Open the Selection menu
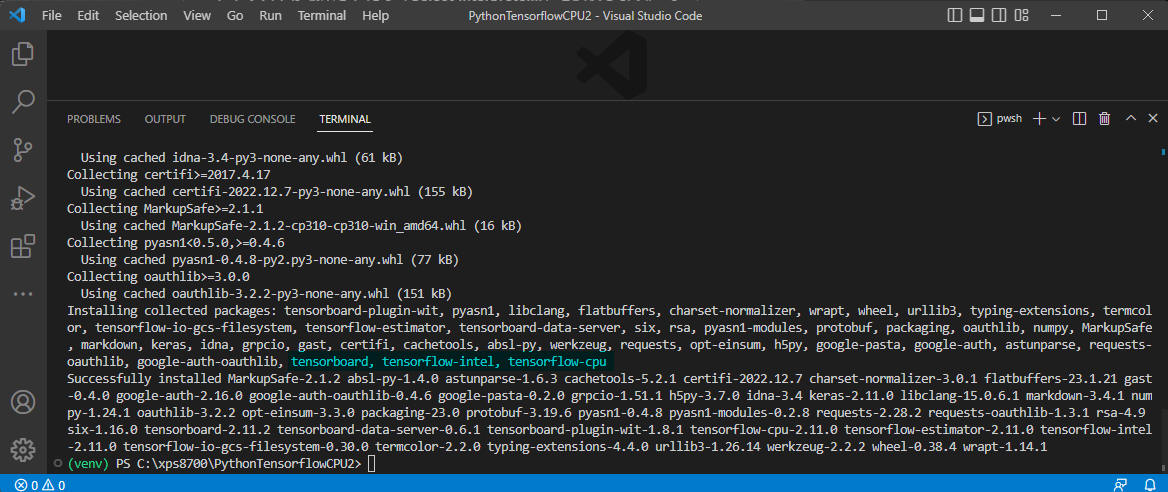 pos(141,15)
